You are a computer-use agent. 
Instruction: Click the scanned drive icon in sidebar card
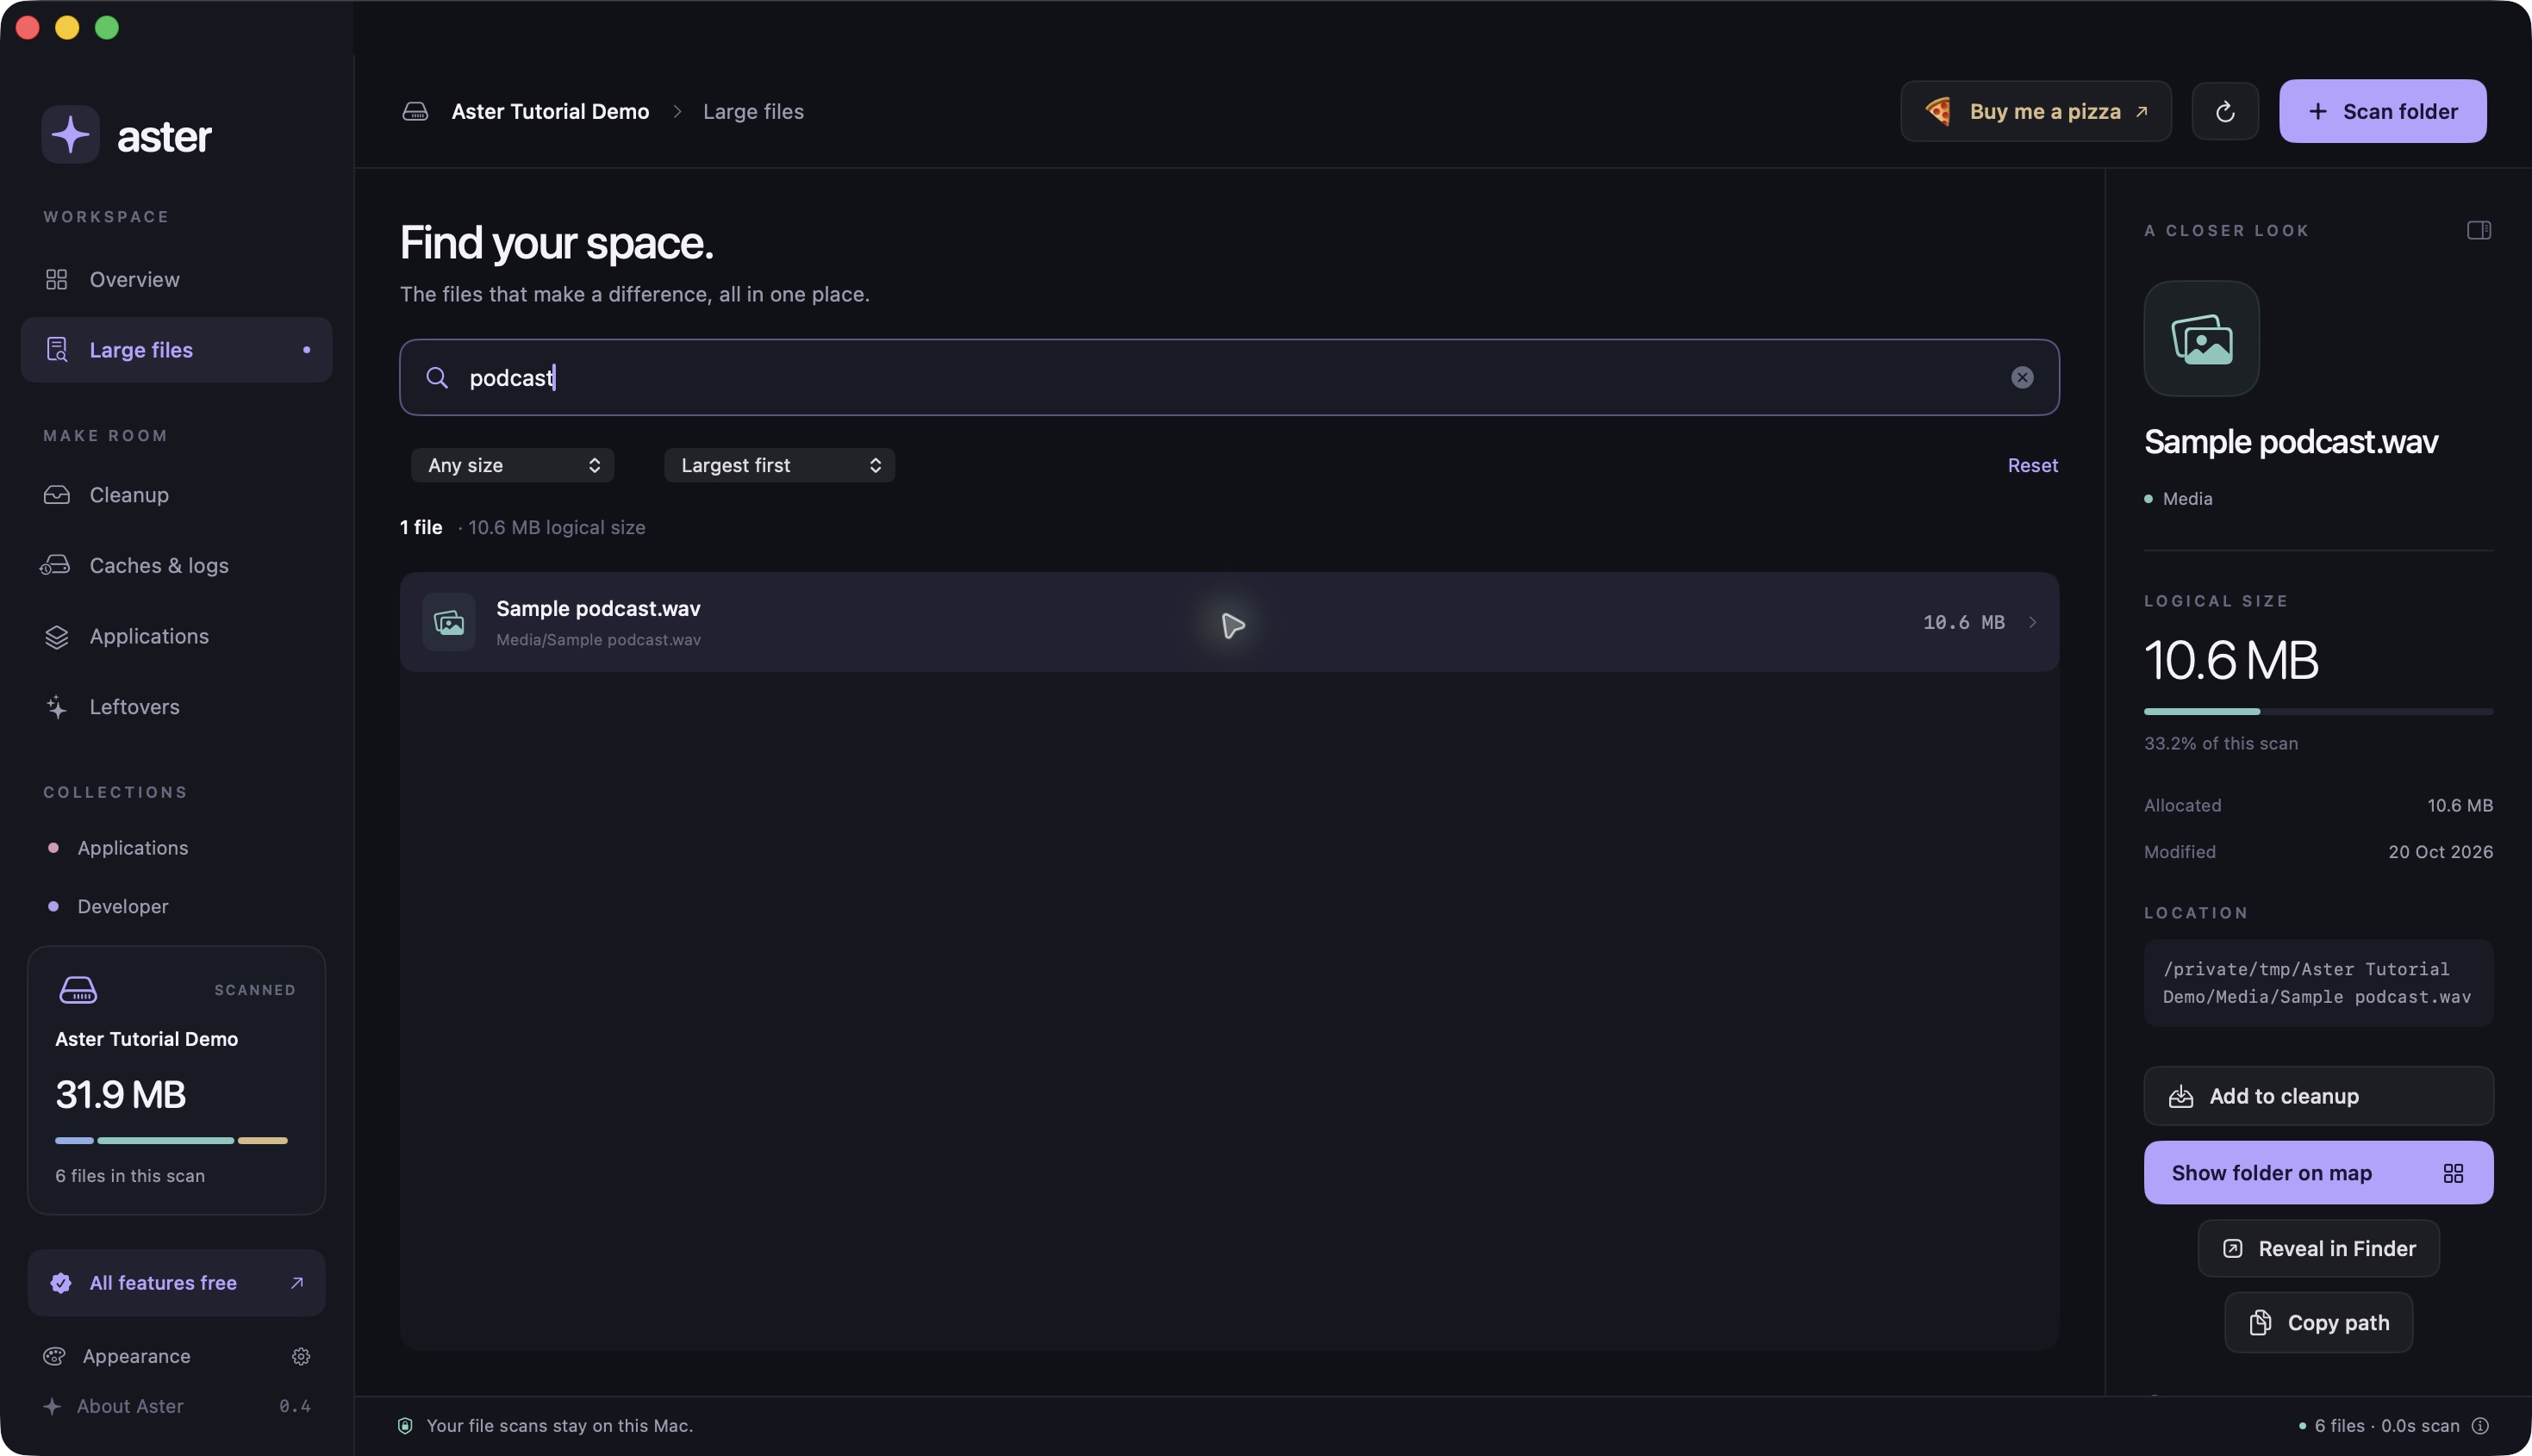tap(78, 989)
